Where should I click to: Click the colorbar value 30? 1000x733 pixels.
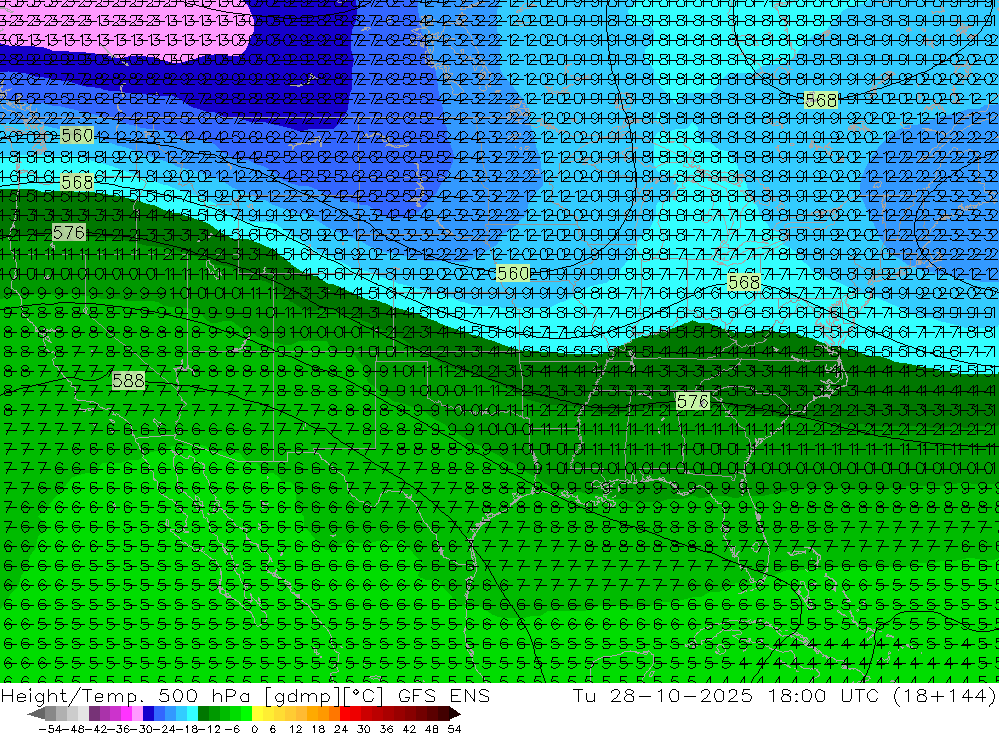tap(364, 729)
